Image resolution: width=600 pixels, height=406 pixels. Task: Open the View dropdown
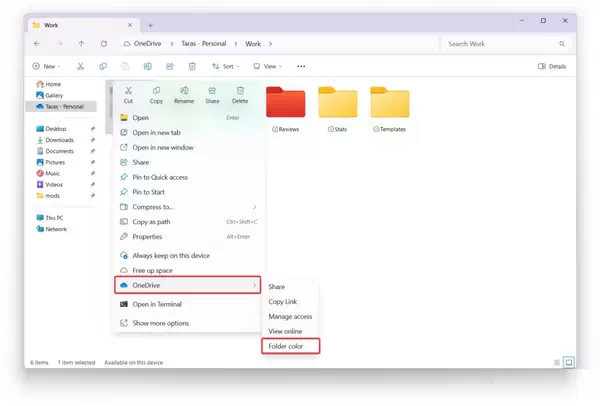[x=267, y=66]
